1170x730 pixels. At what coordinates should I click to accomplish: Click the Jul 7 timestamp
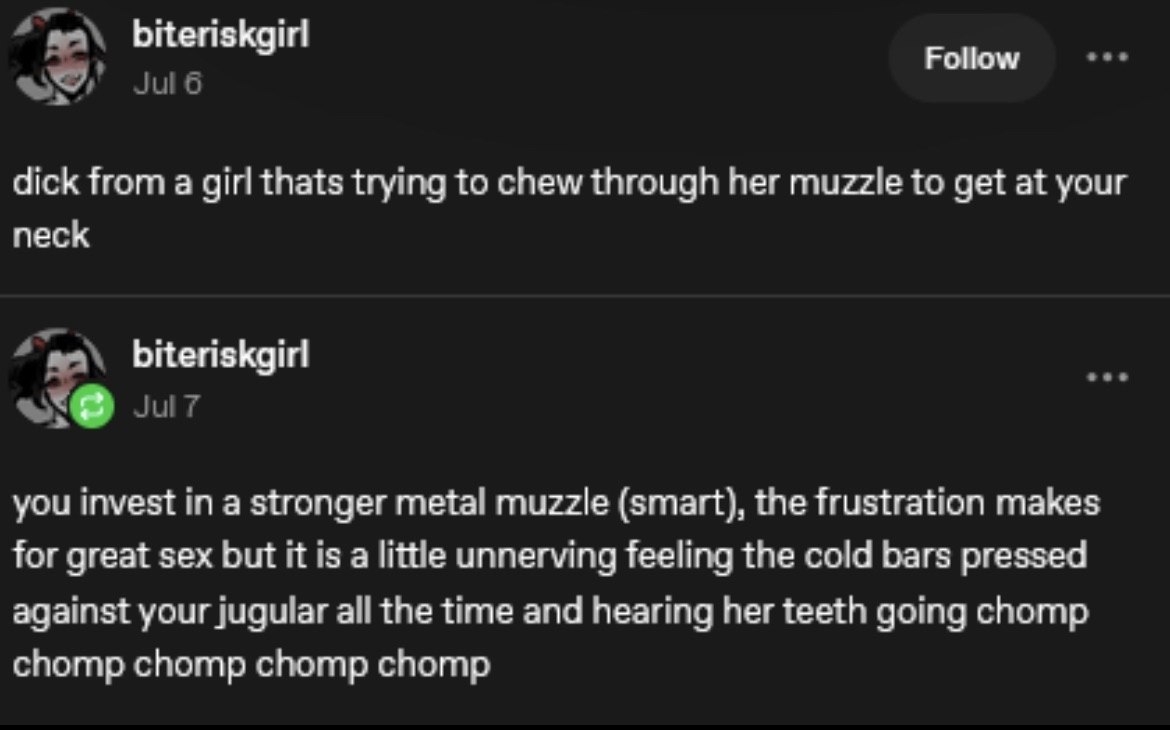click(x=167, y=406)
